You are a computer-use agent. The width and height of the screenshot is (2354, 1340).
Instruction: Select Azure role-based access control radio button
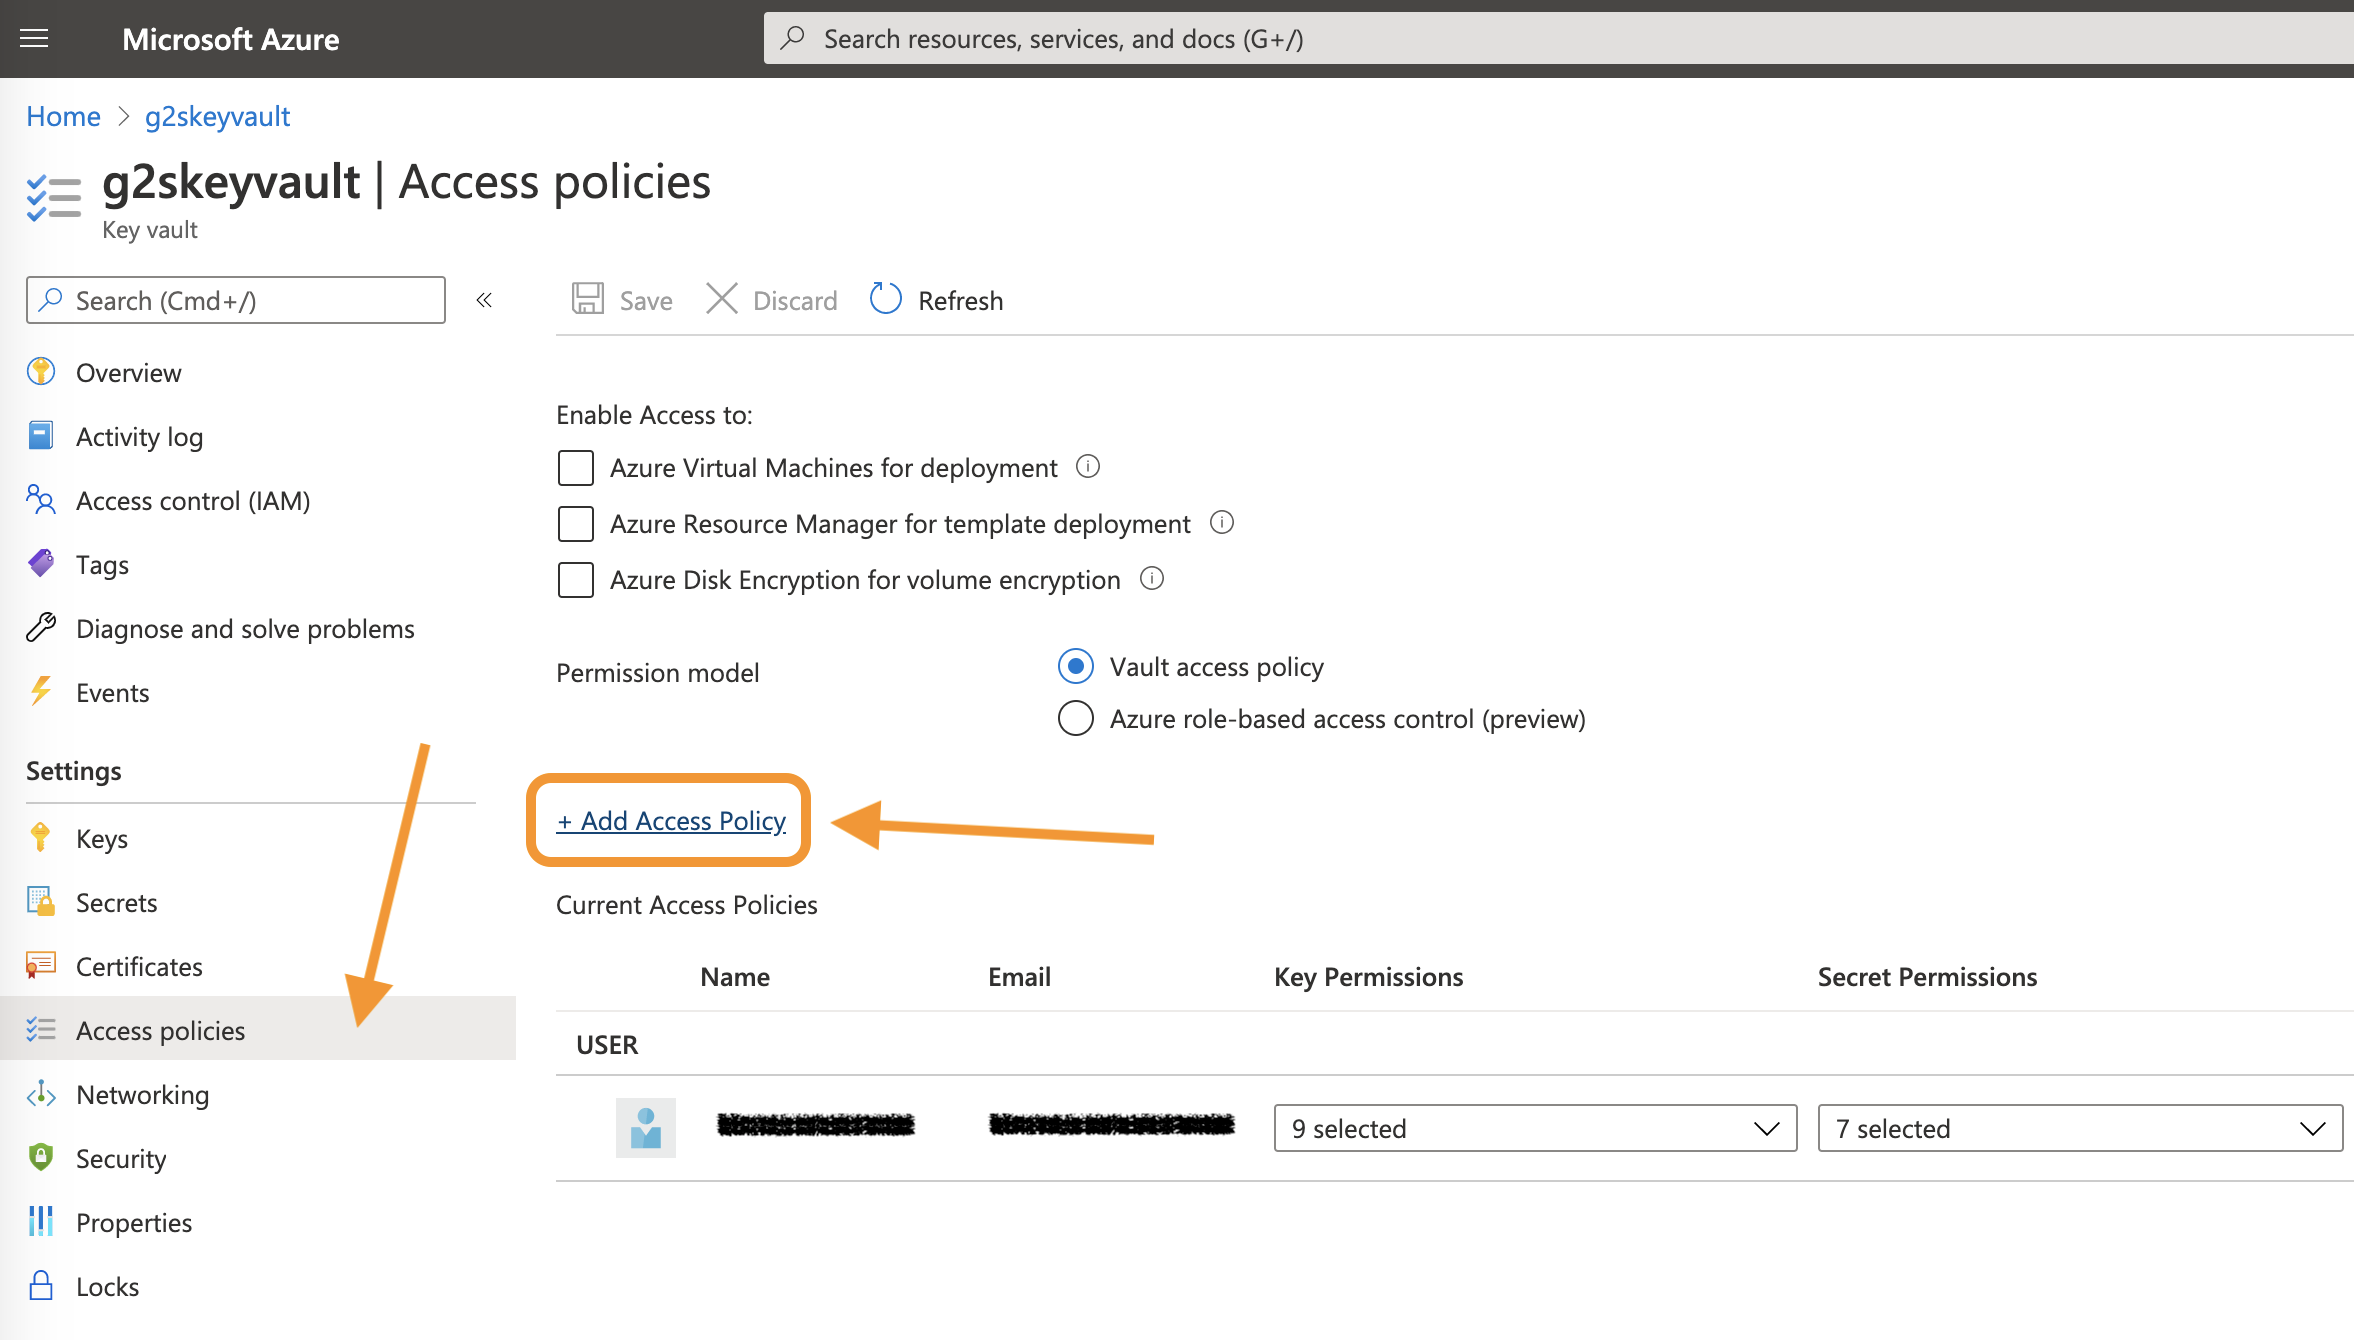1076,718
